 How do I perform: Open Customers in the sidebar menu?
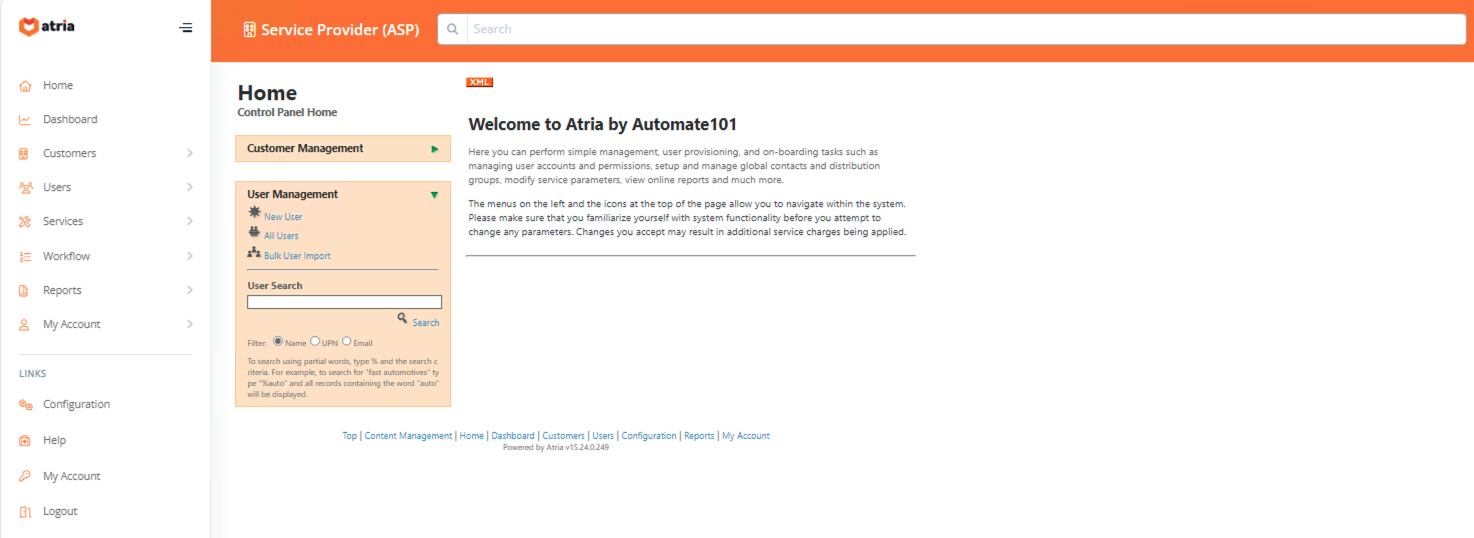coord(70,154)
